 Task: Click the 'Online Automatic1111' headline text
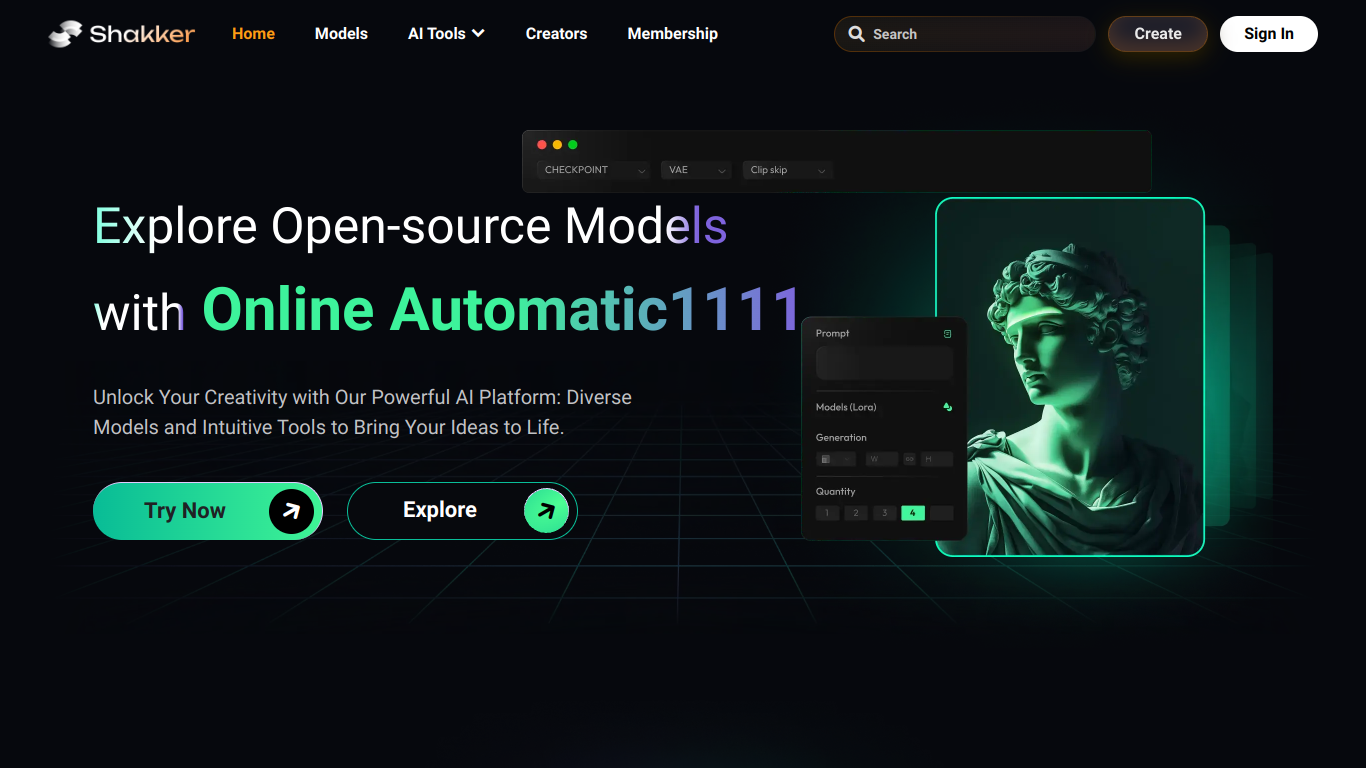pos(502,309)
